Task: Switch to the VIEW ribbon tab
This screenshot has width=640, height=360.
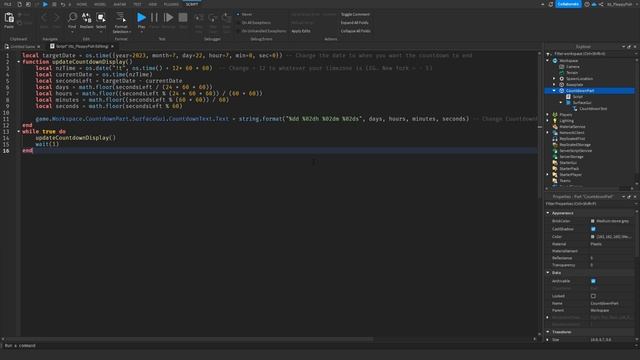Action: click(x=153, y=4)
